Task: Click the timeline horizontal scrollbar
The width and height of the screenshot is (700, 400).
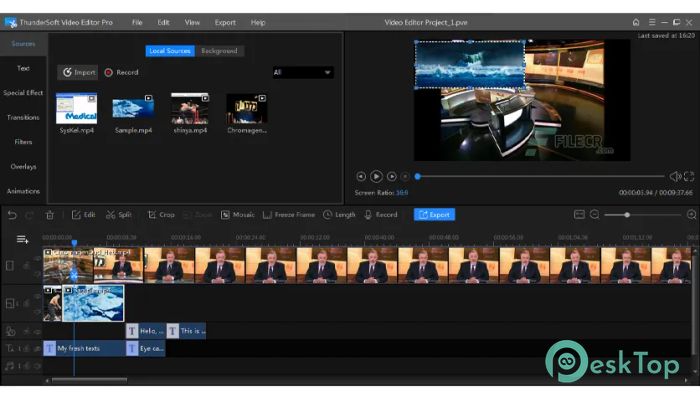Action: coord(89,380)
